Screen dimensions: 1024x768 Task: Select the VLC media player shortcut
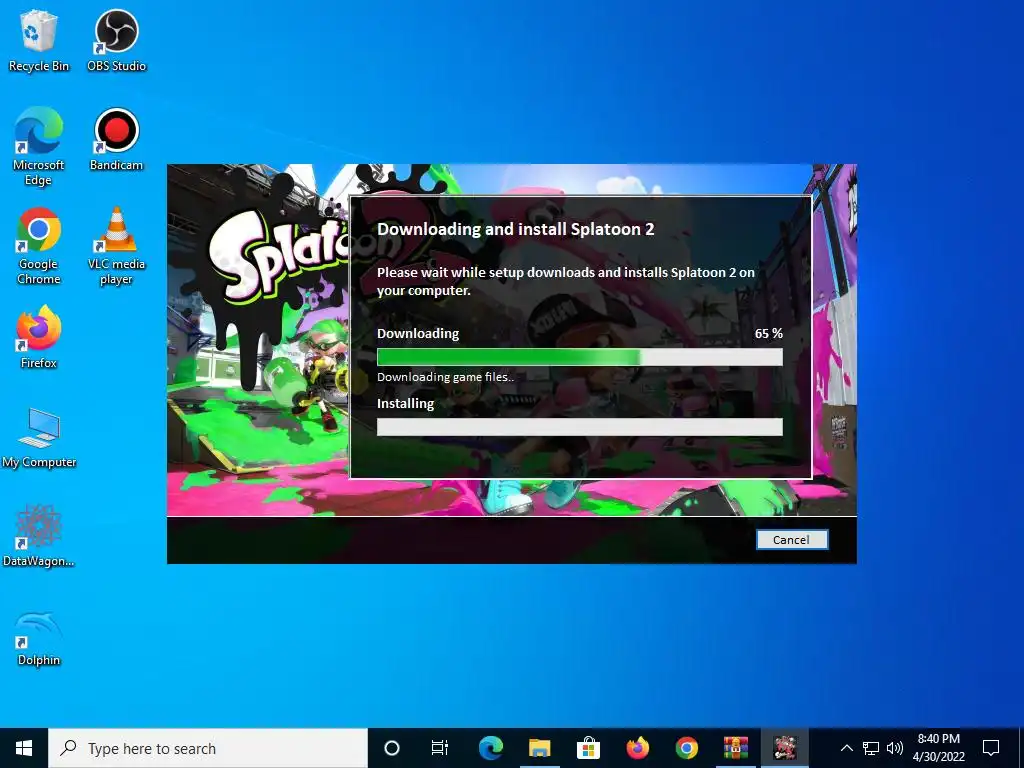point(116,246)
